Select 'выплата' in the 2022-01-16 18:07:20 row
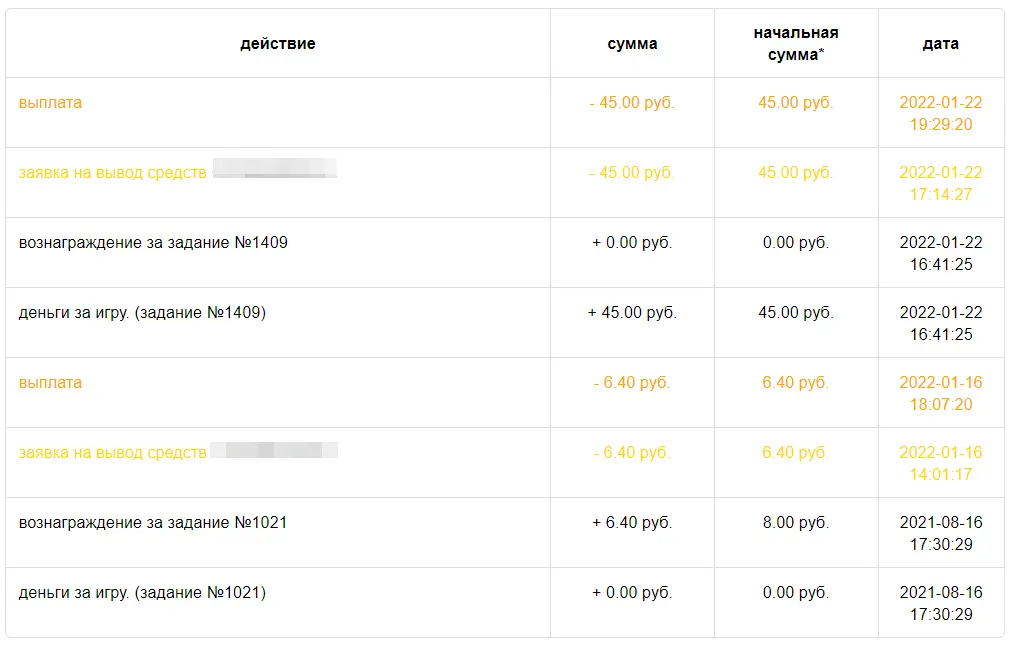Image resolution: width=1029 pixels, height=664 pixels. (x=51, y=383)
